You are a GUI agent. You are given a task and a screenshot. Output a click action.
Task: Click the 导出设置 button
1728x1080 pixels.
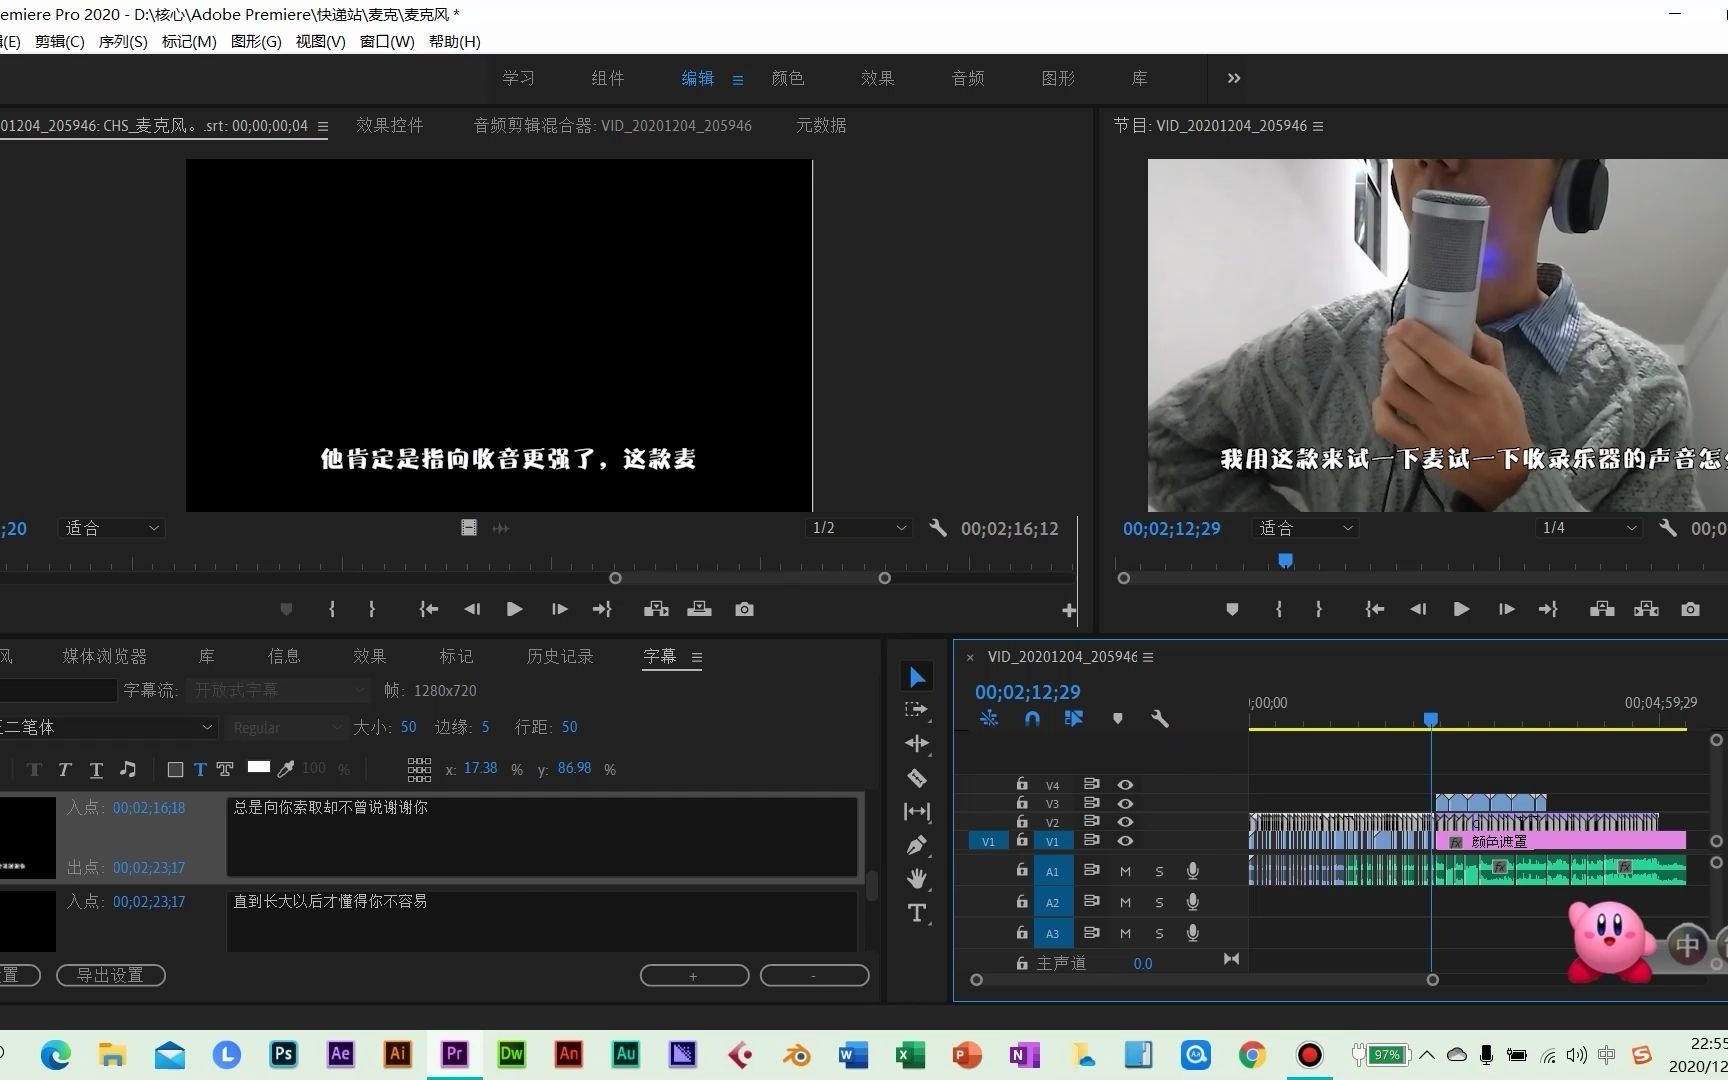pyautogui.click(x=110, y=975)
